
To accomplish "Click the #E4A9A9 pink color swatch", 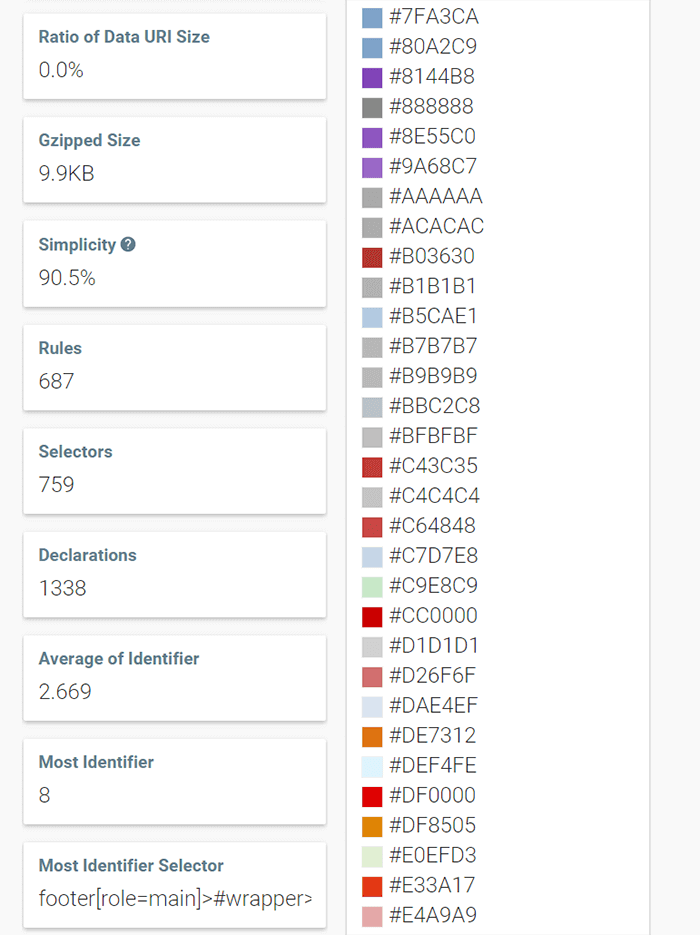I will [372, 916].
